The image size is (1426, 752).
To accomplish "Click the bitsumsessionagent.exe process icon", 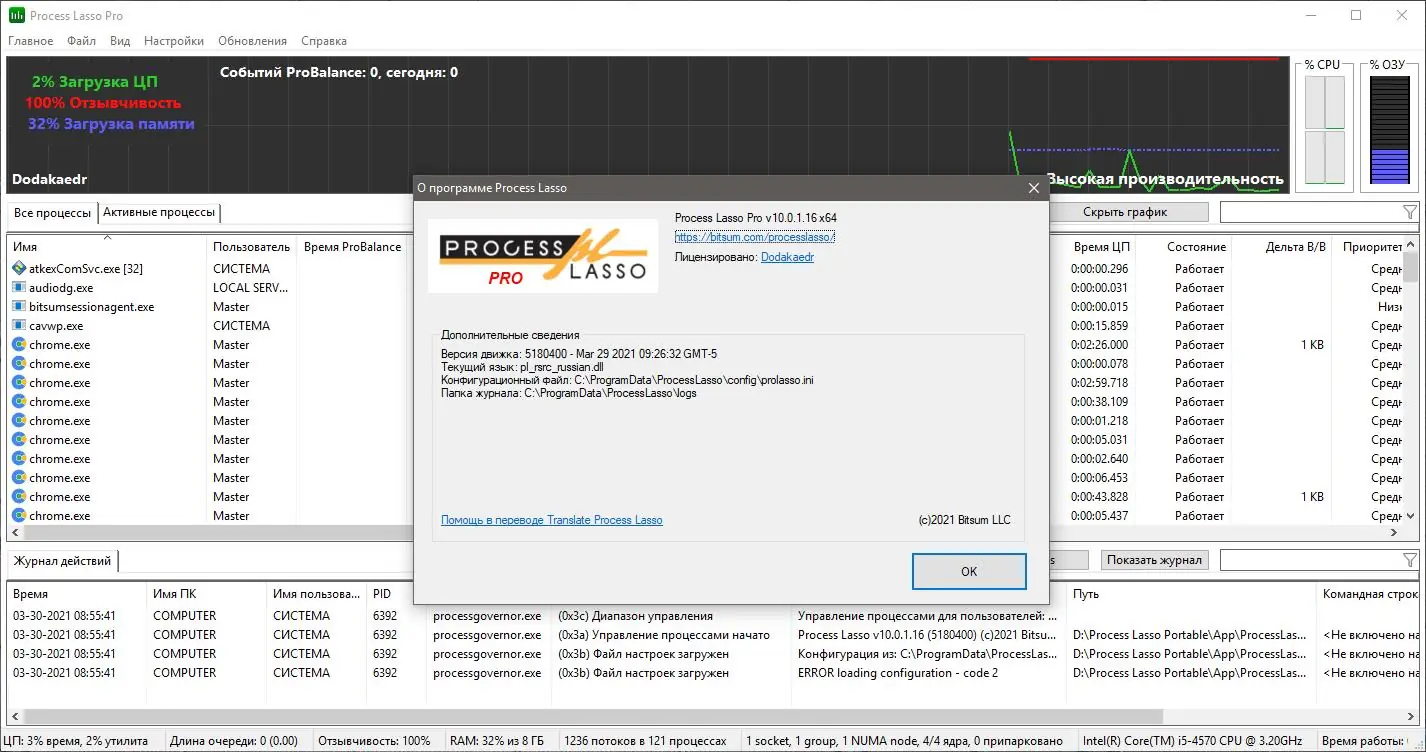I will click(x=19, y=306).
